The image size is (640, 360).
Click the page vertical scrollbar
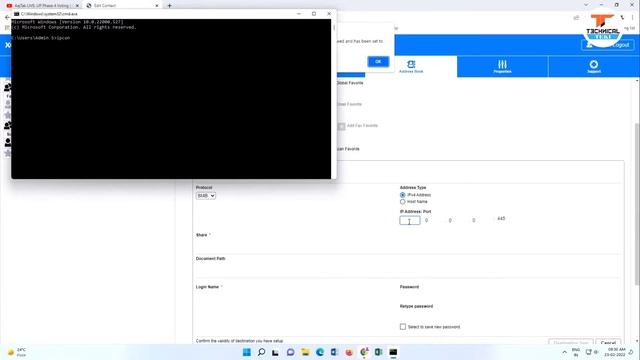tap(637, 204)
